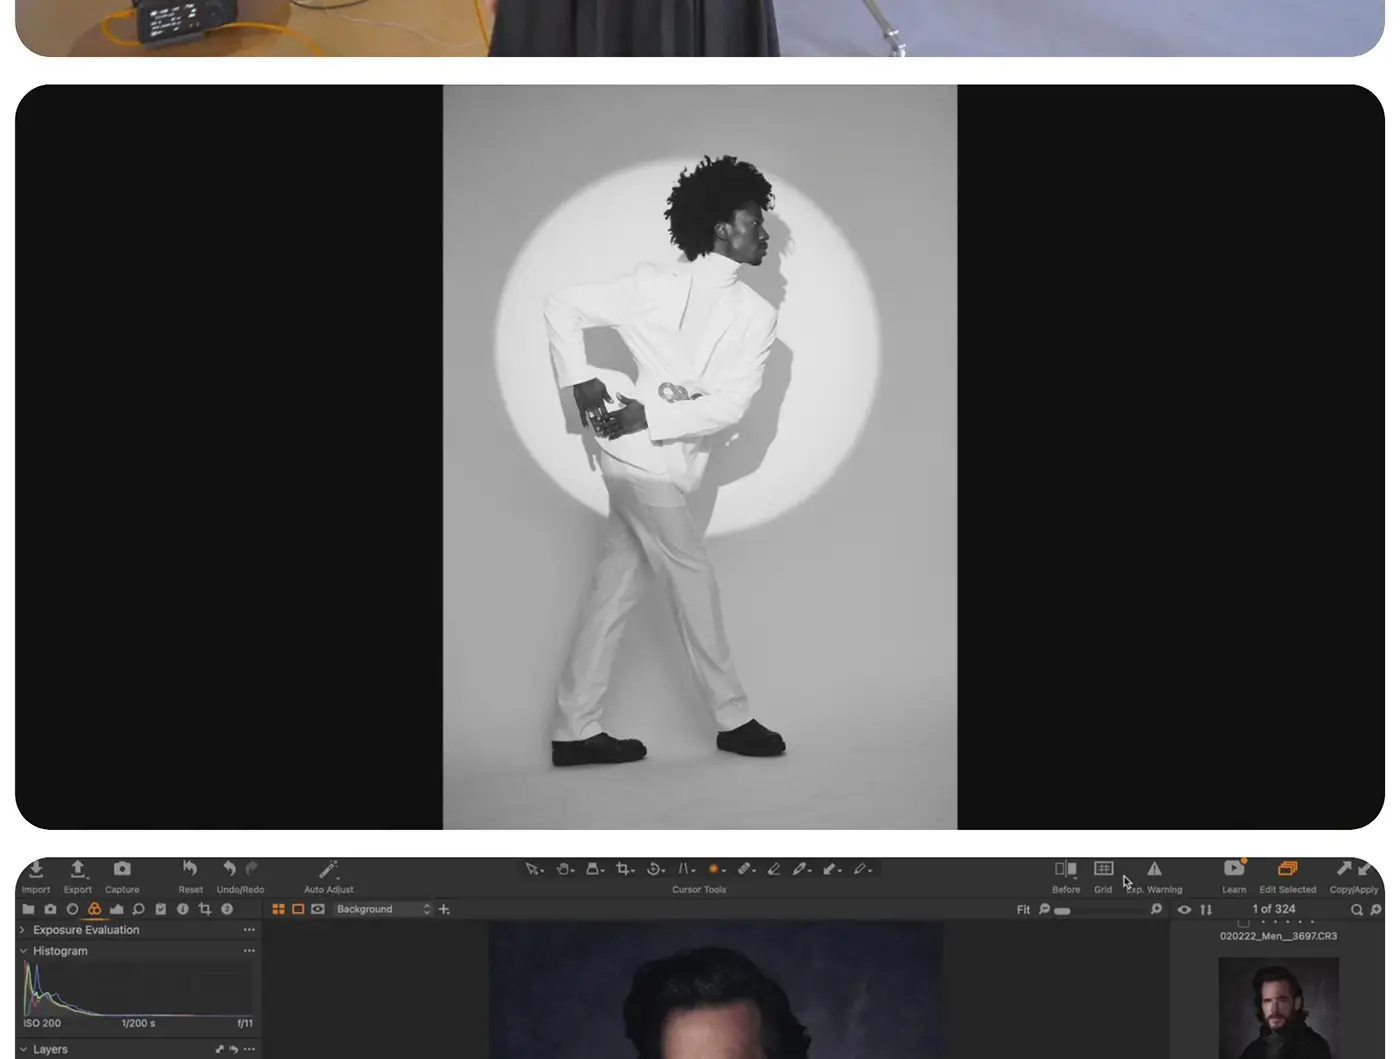
Task: Switch to the Color tool tab
Action: point(94,909)
